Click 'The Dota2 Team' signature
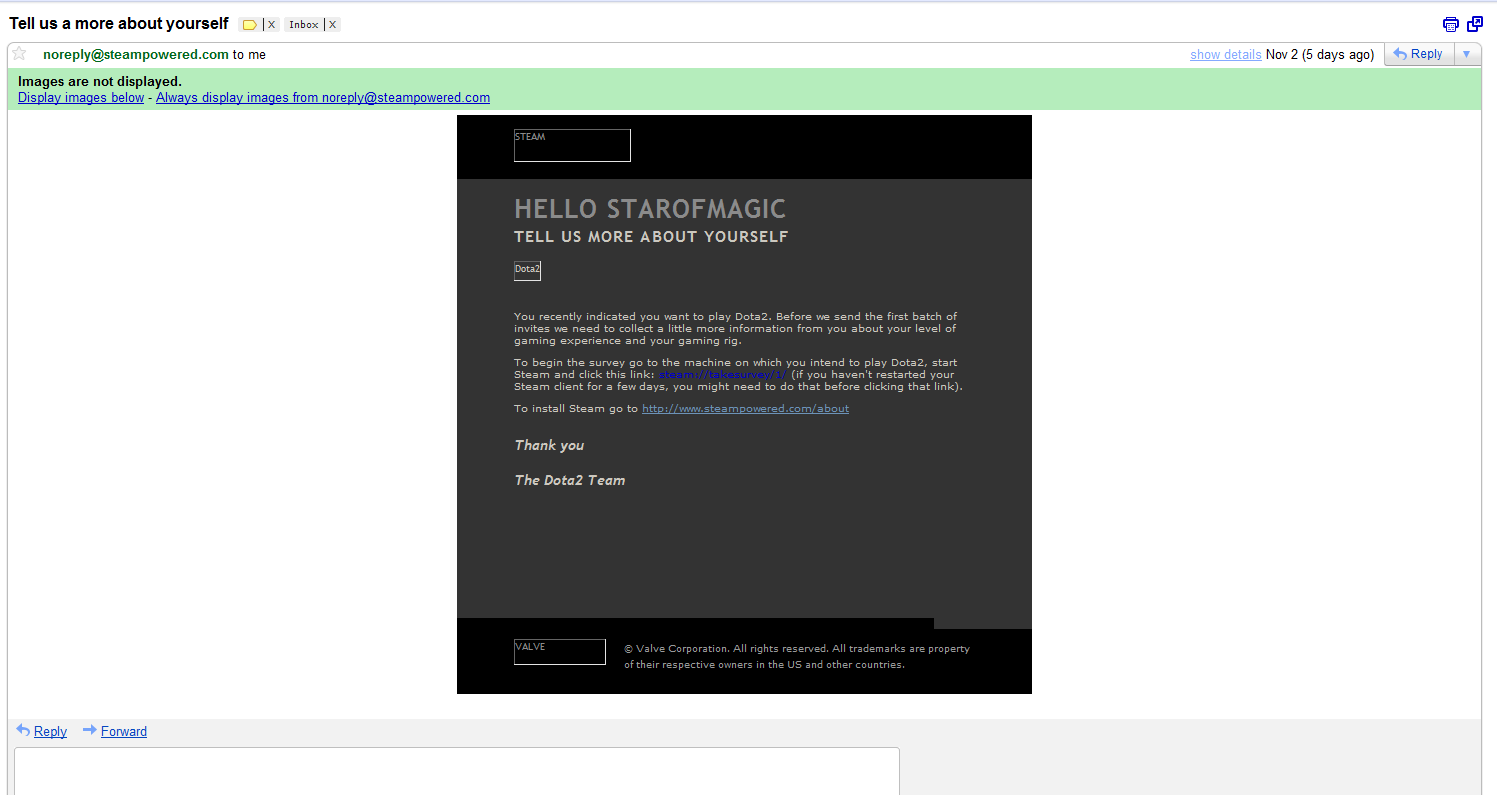1497x795 pixels. click(570, 480)
